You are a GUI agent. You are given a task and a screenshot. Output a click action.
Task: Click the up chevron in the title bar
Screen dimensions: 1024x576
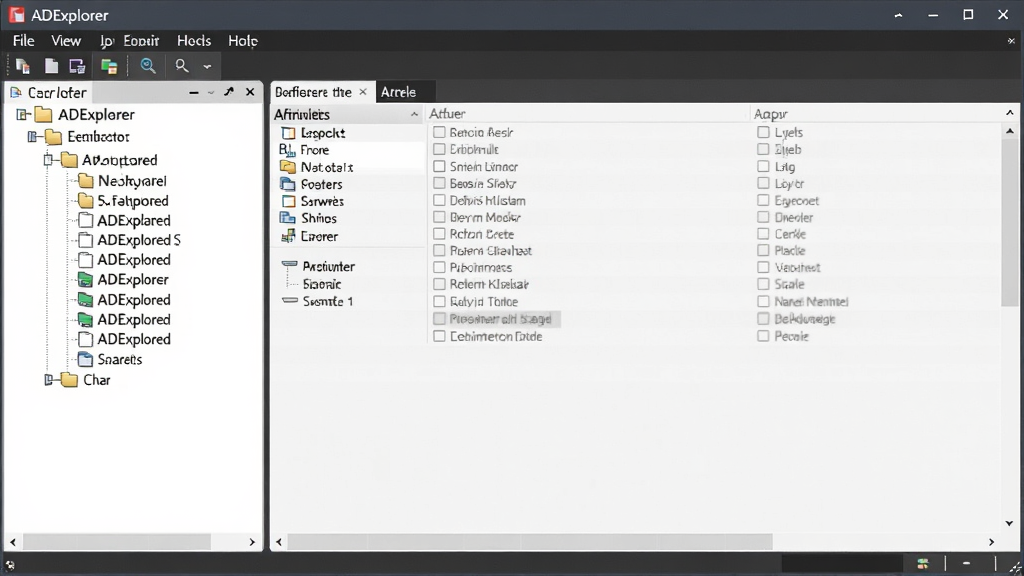click(899, 15)
